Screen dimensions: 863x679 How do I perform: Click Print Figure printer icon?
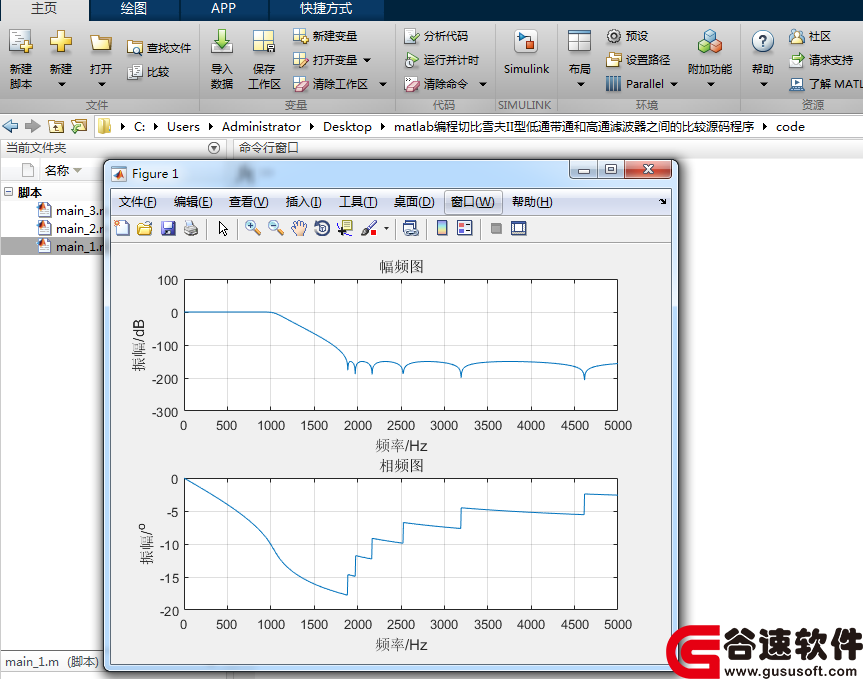pos(191,228)
